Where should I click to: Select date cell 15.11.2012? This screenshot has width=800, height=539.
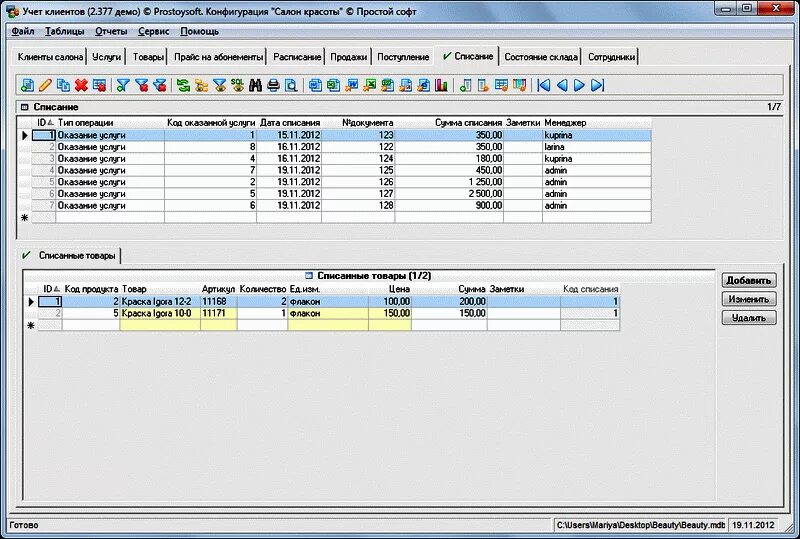[289, 135]
